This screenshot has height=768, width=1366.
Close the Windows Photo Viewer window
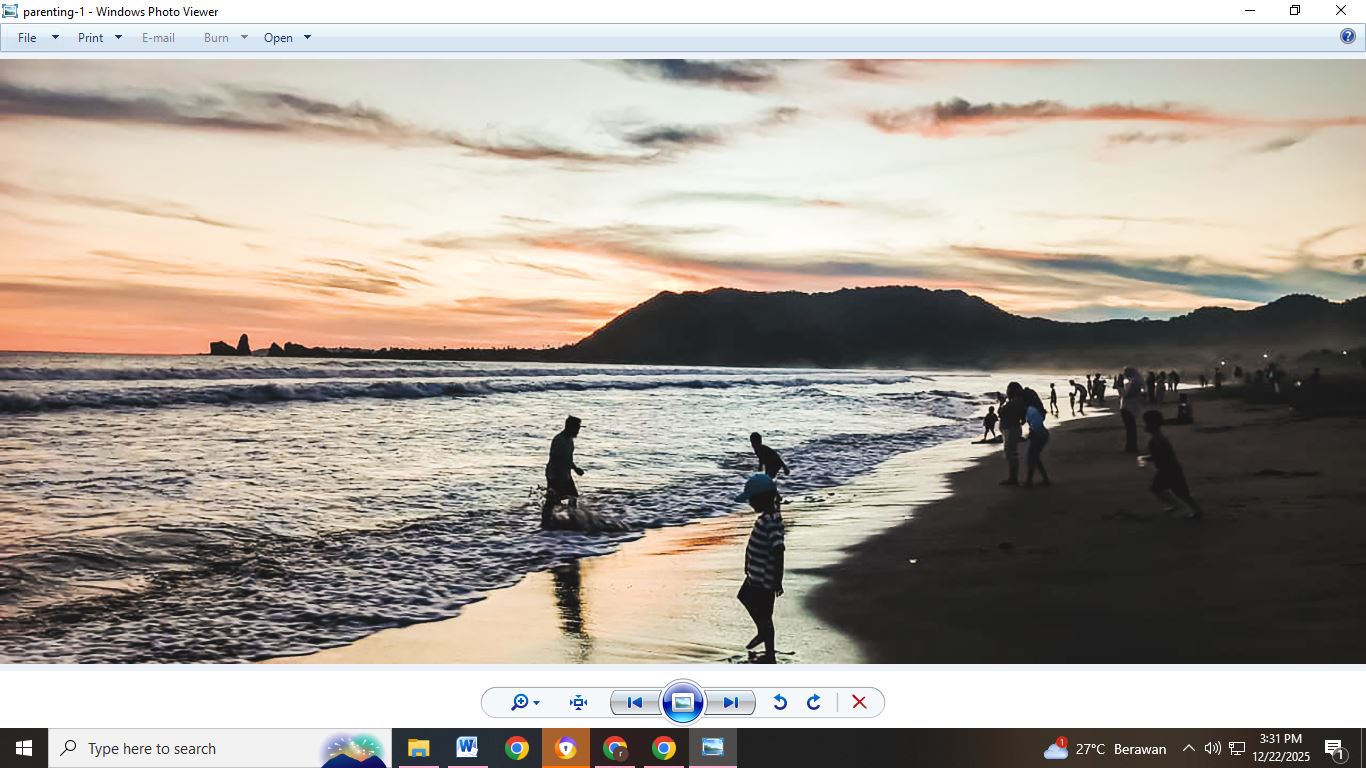pyautogui.click(x=1341, y=11)
